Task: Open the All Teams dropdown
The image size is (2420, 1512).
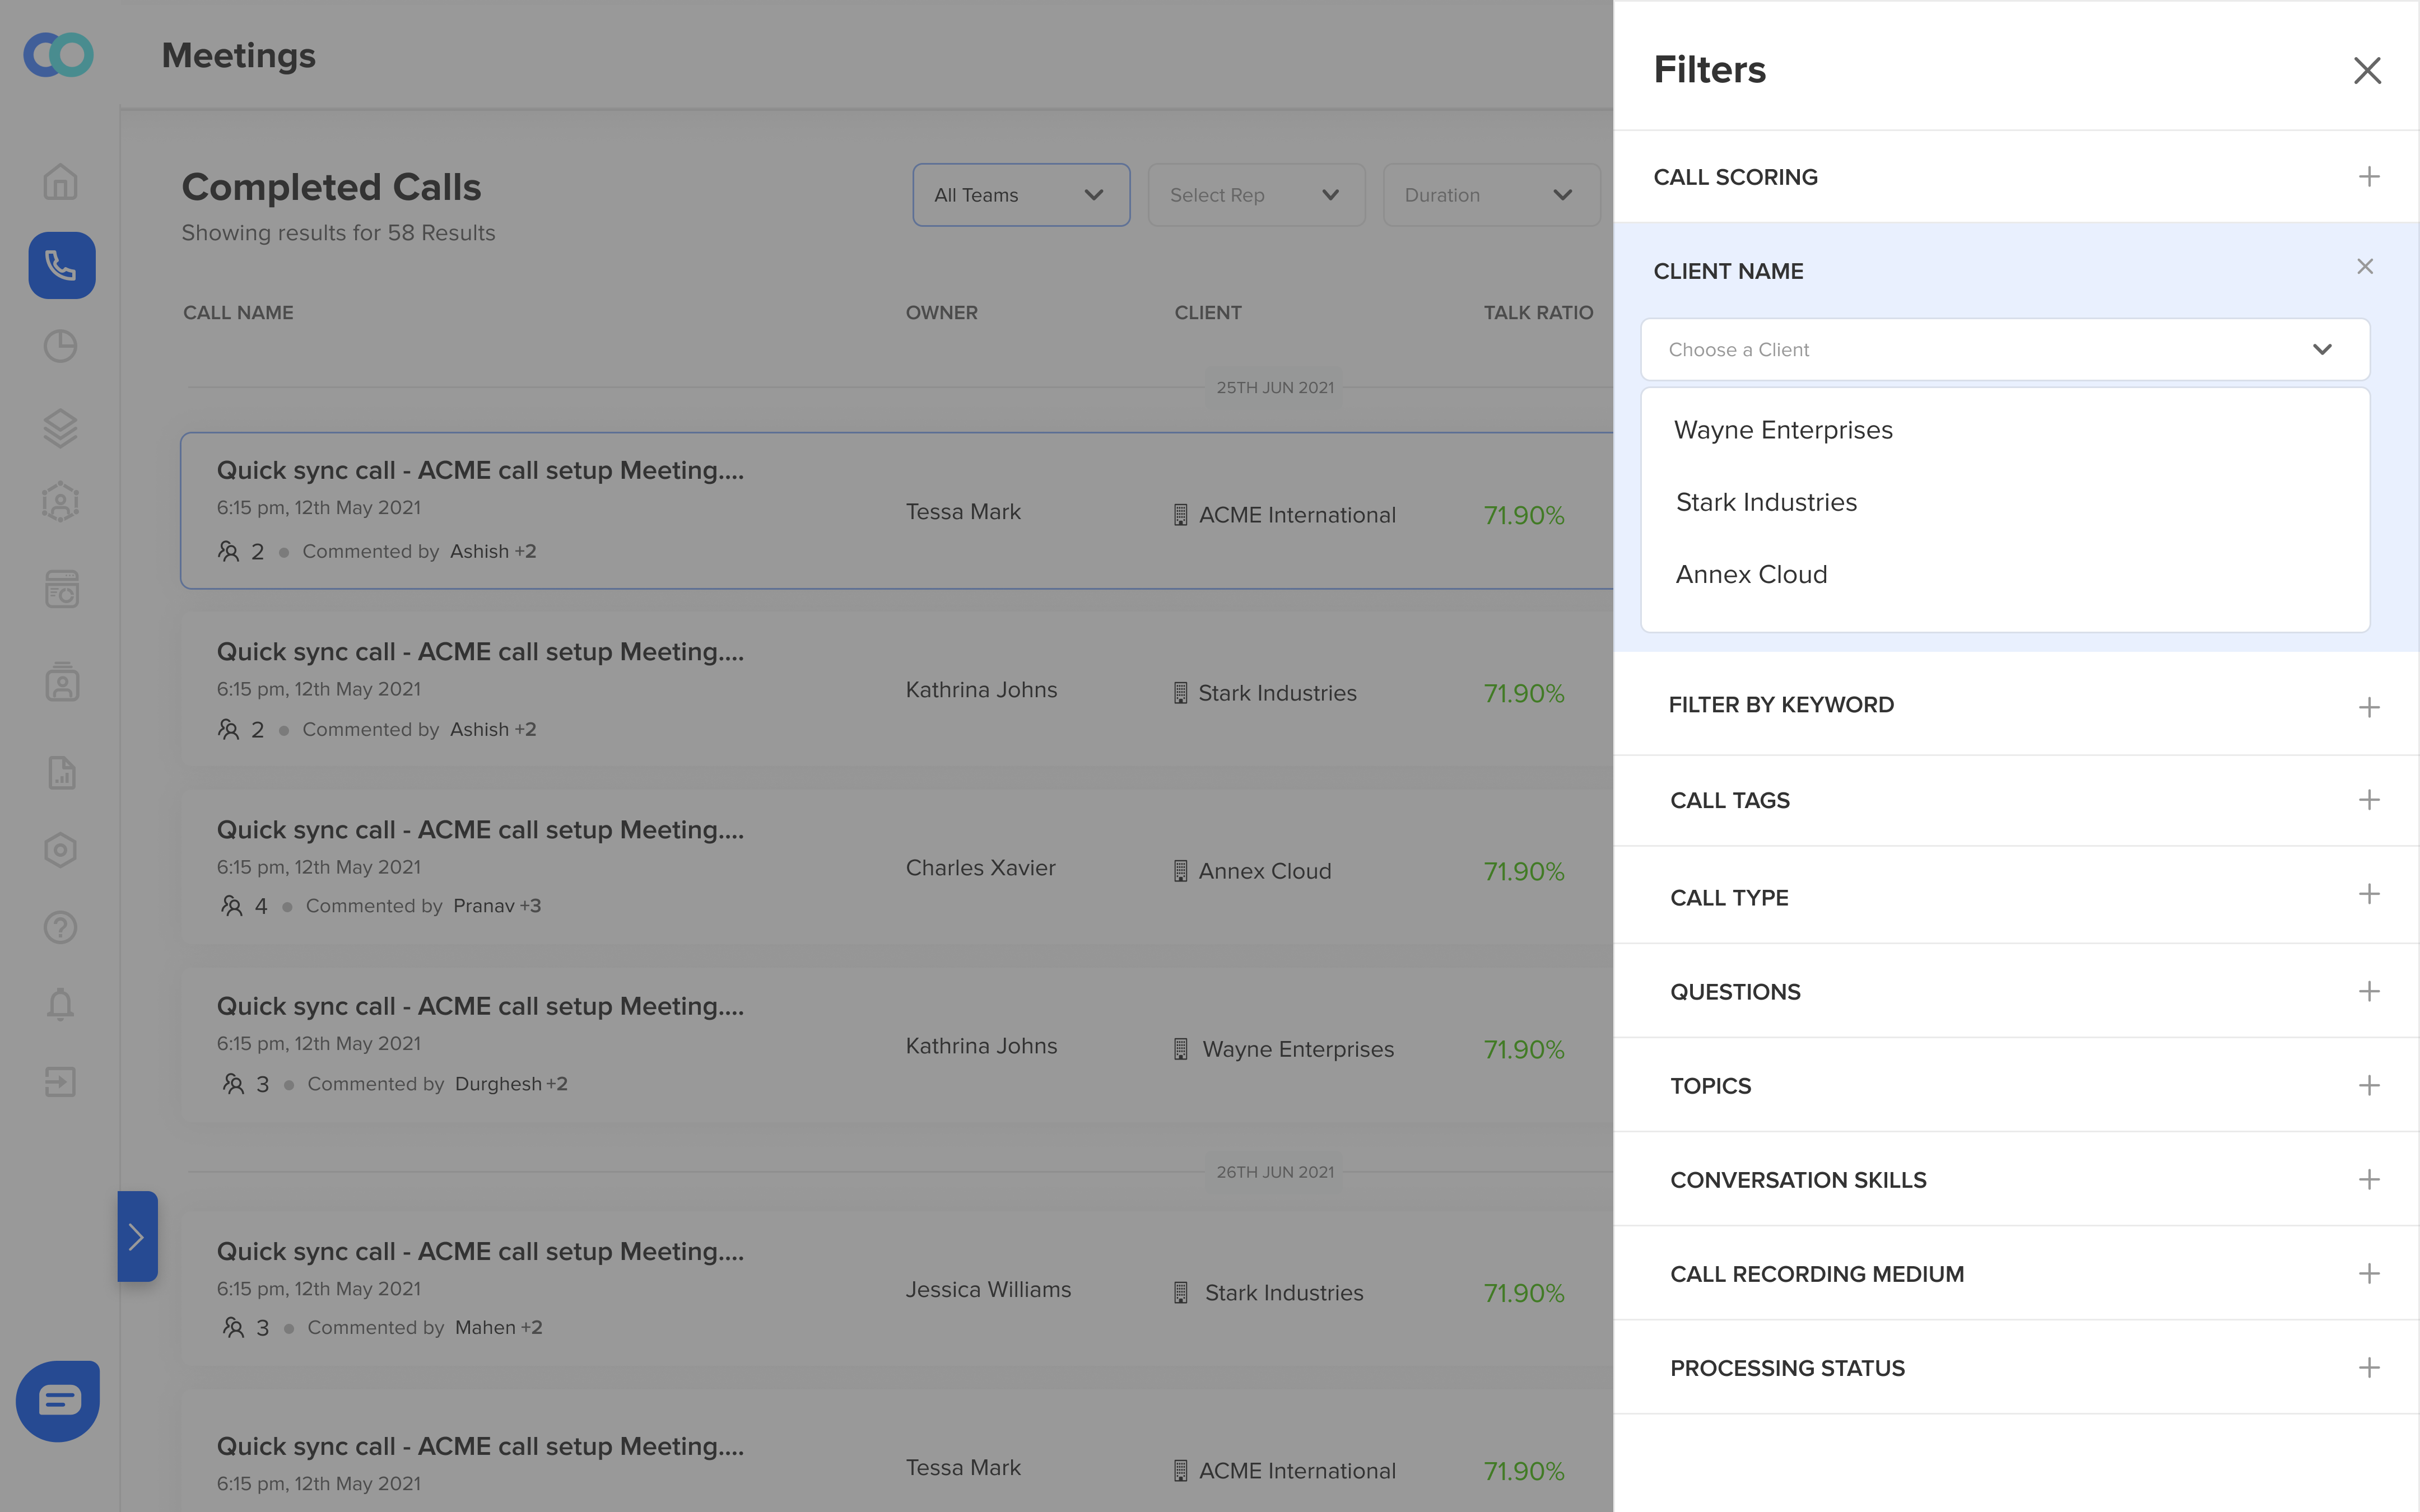Action: click(x=1020, y=195)
